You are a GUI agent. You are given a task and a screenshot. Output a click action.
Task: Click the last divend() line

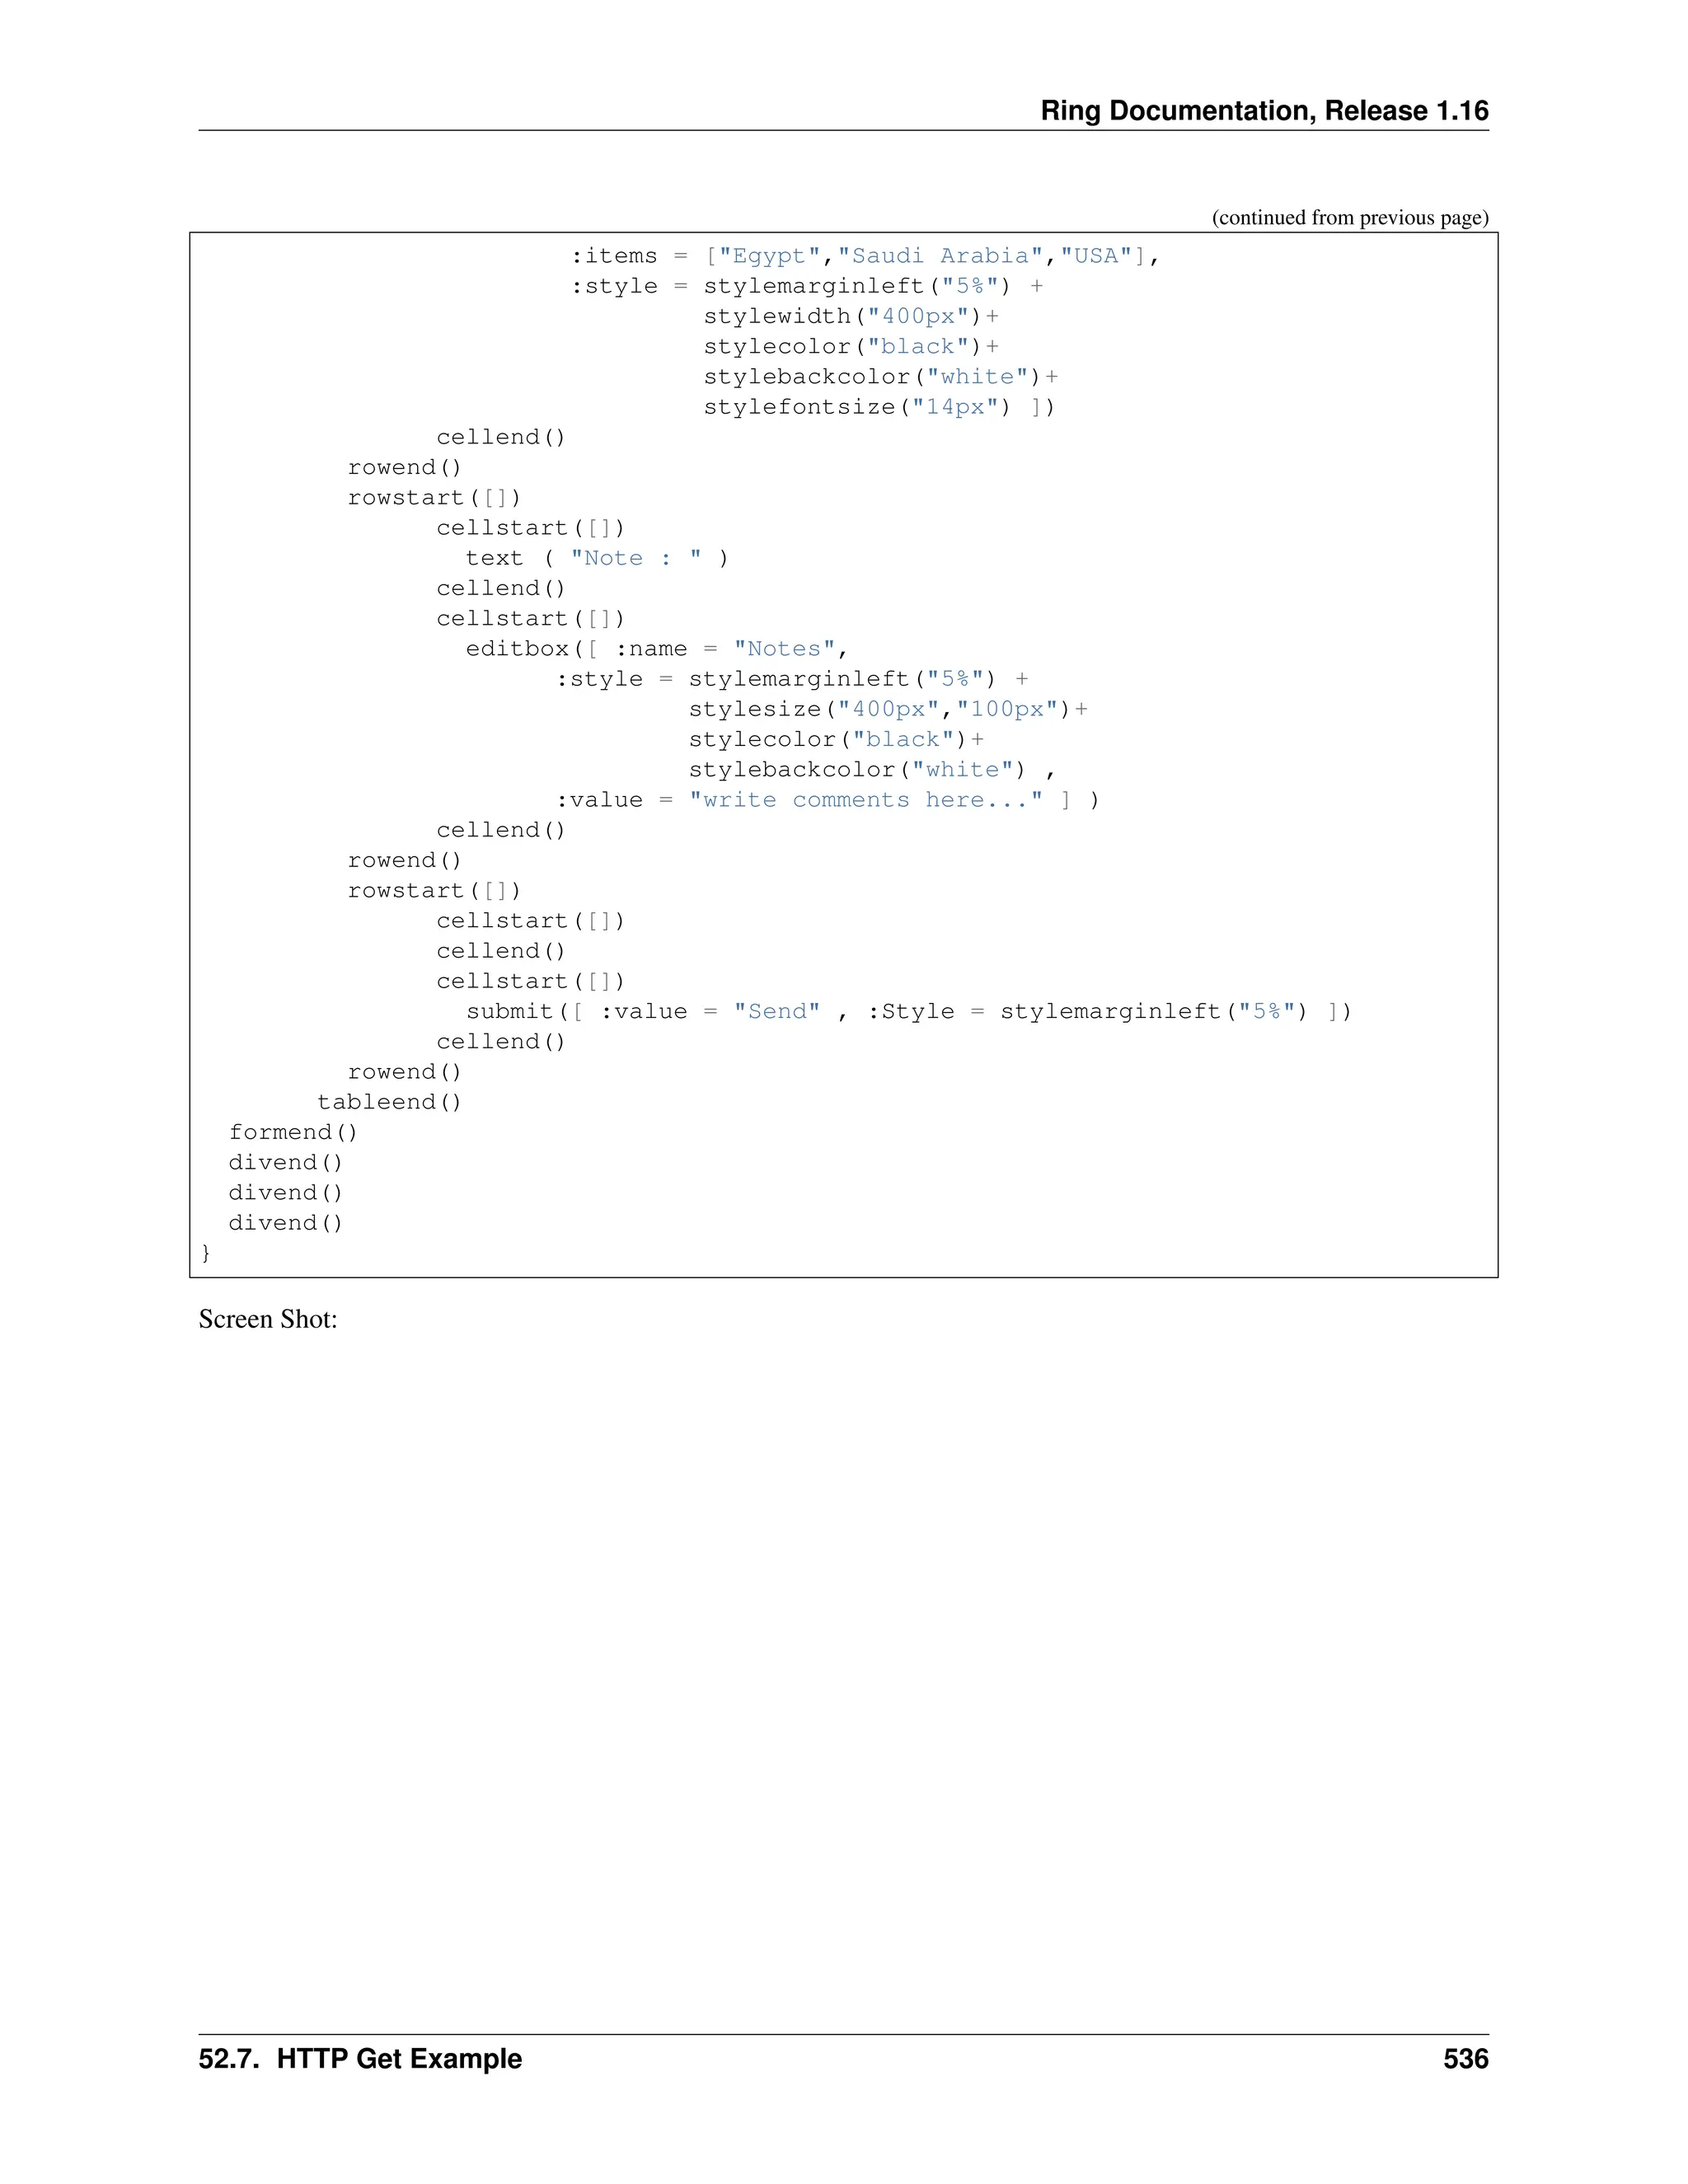click(x=285, y=1223)
